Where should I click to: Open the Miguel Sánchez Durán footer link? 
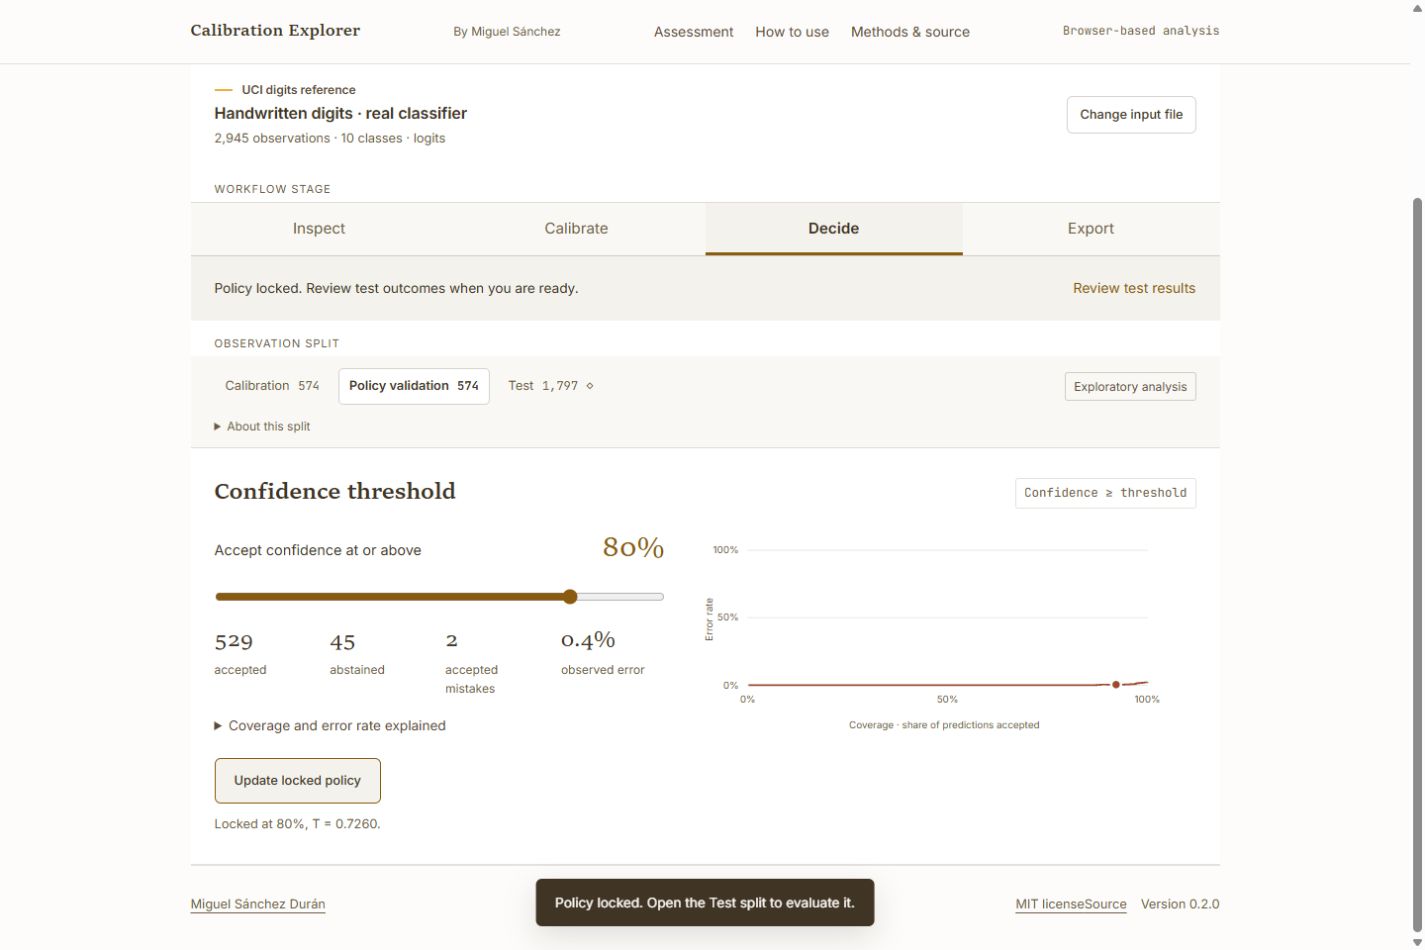click(258, 904)
